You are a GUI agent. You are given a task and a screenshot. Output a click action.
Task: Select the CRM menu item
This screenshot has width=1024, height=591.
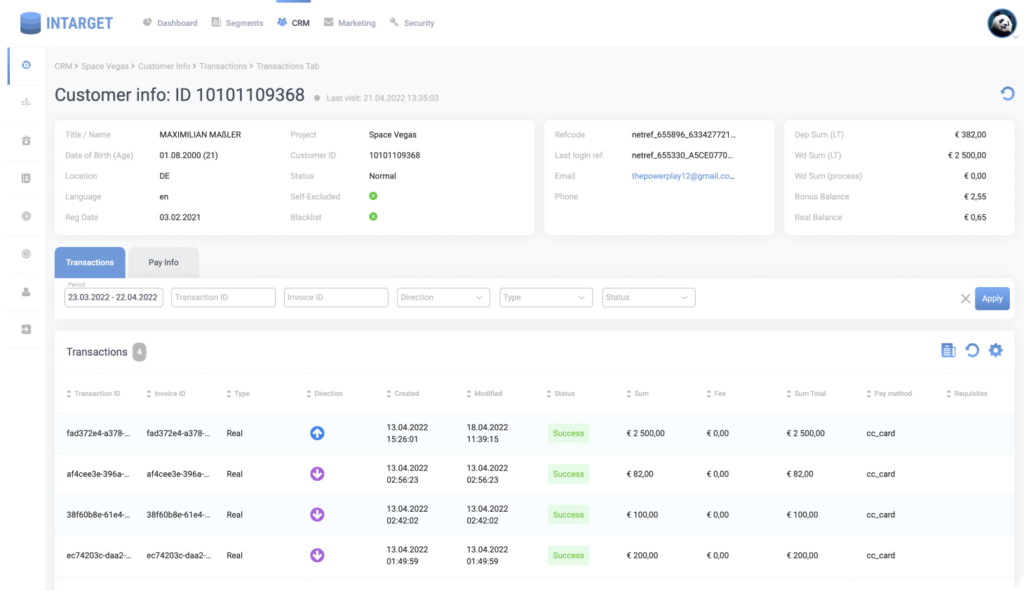pyautogui.click(x=293, y=23)
